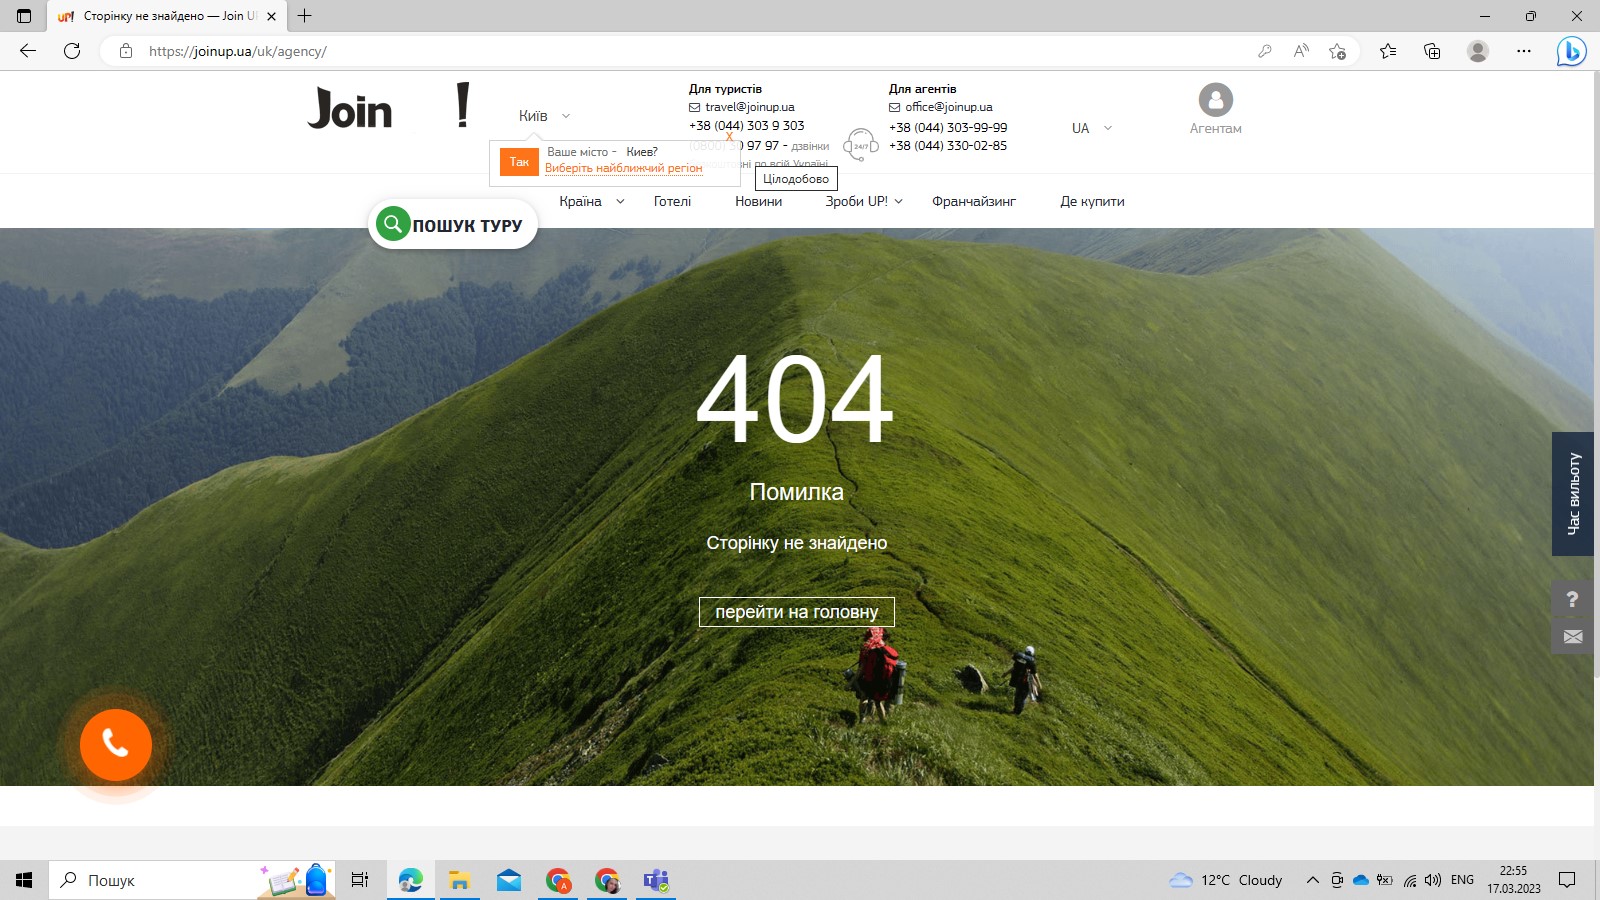1600x900 pixels.
Task: Click the Виберіть найближчий регіон link
Action: pyautogui.click(x=623, y=168)
